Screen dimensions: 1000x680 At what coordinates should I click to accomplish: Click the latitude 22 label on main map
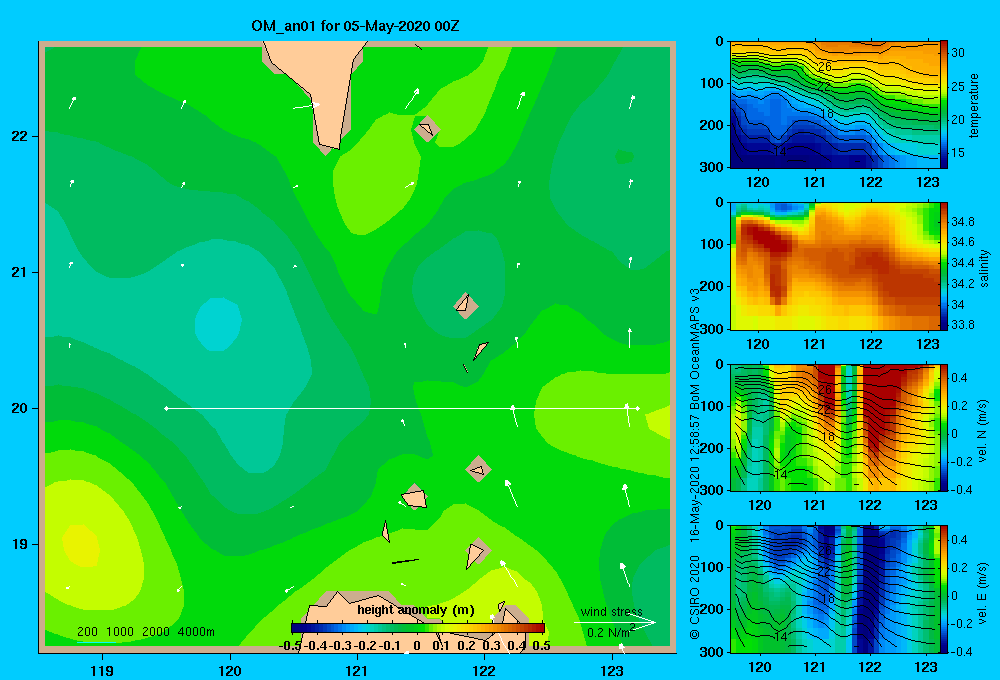20,136
